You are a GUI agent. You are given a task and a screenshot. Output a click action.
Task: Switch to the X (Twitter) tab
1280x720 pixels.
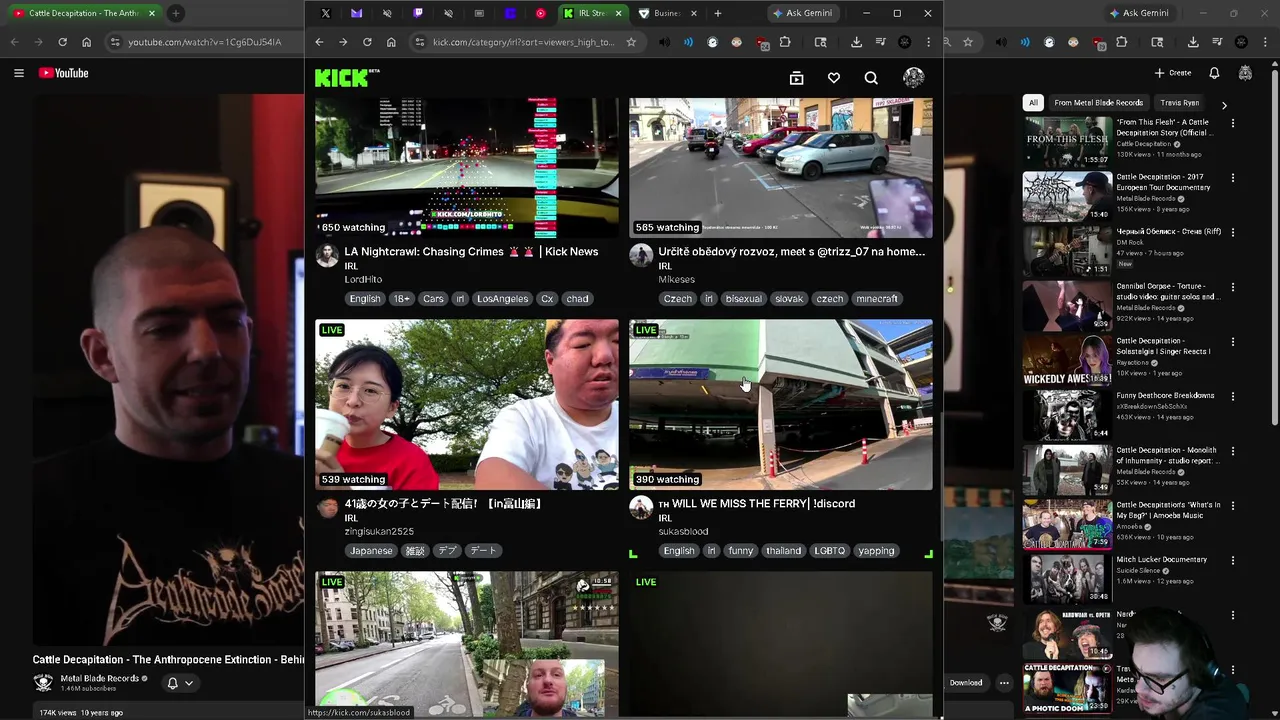(325, 13)
